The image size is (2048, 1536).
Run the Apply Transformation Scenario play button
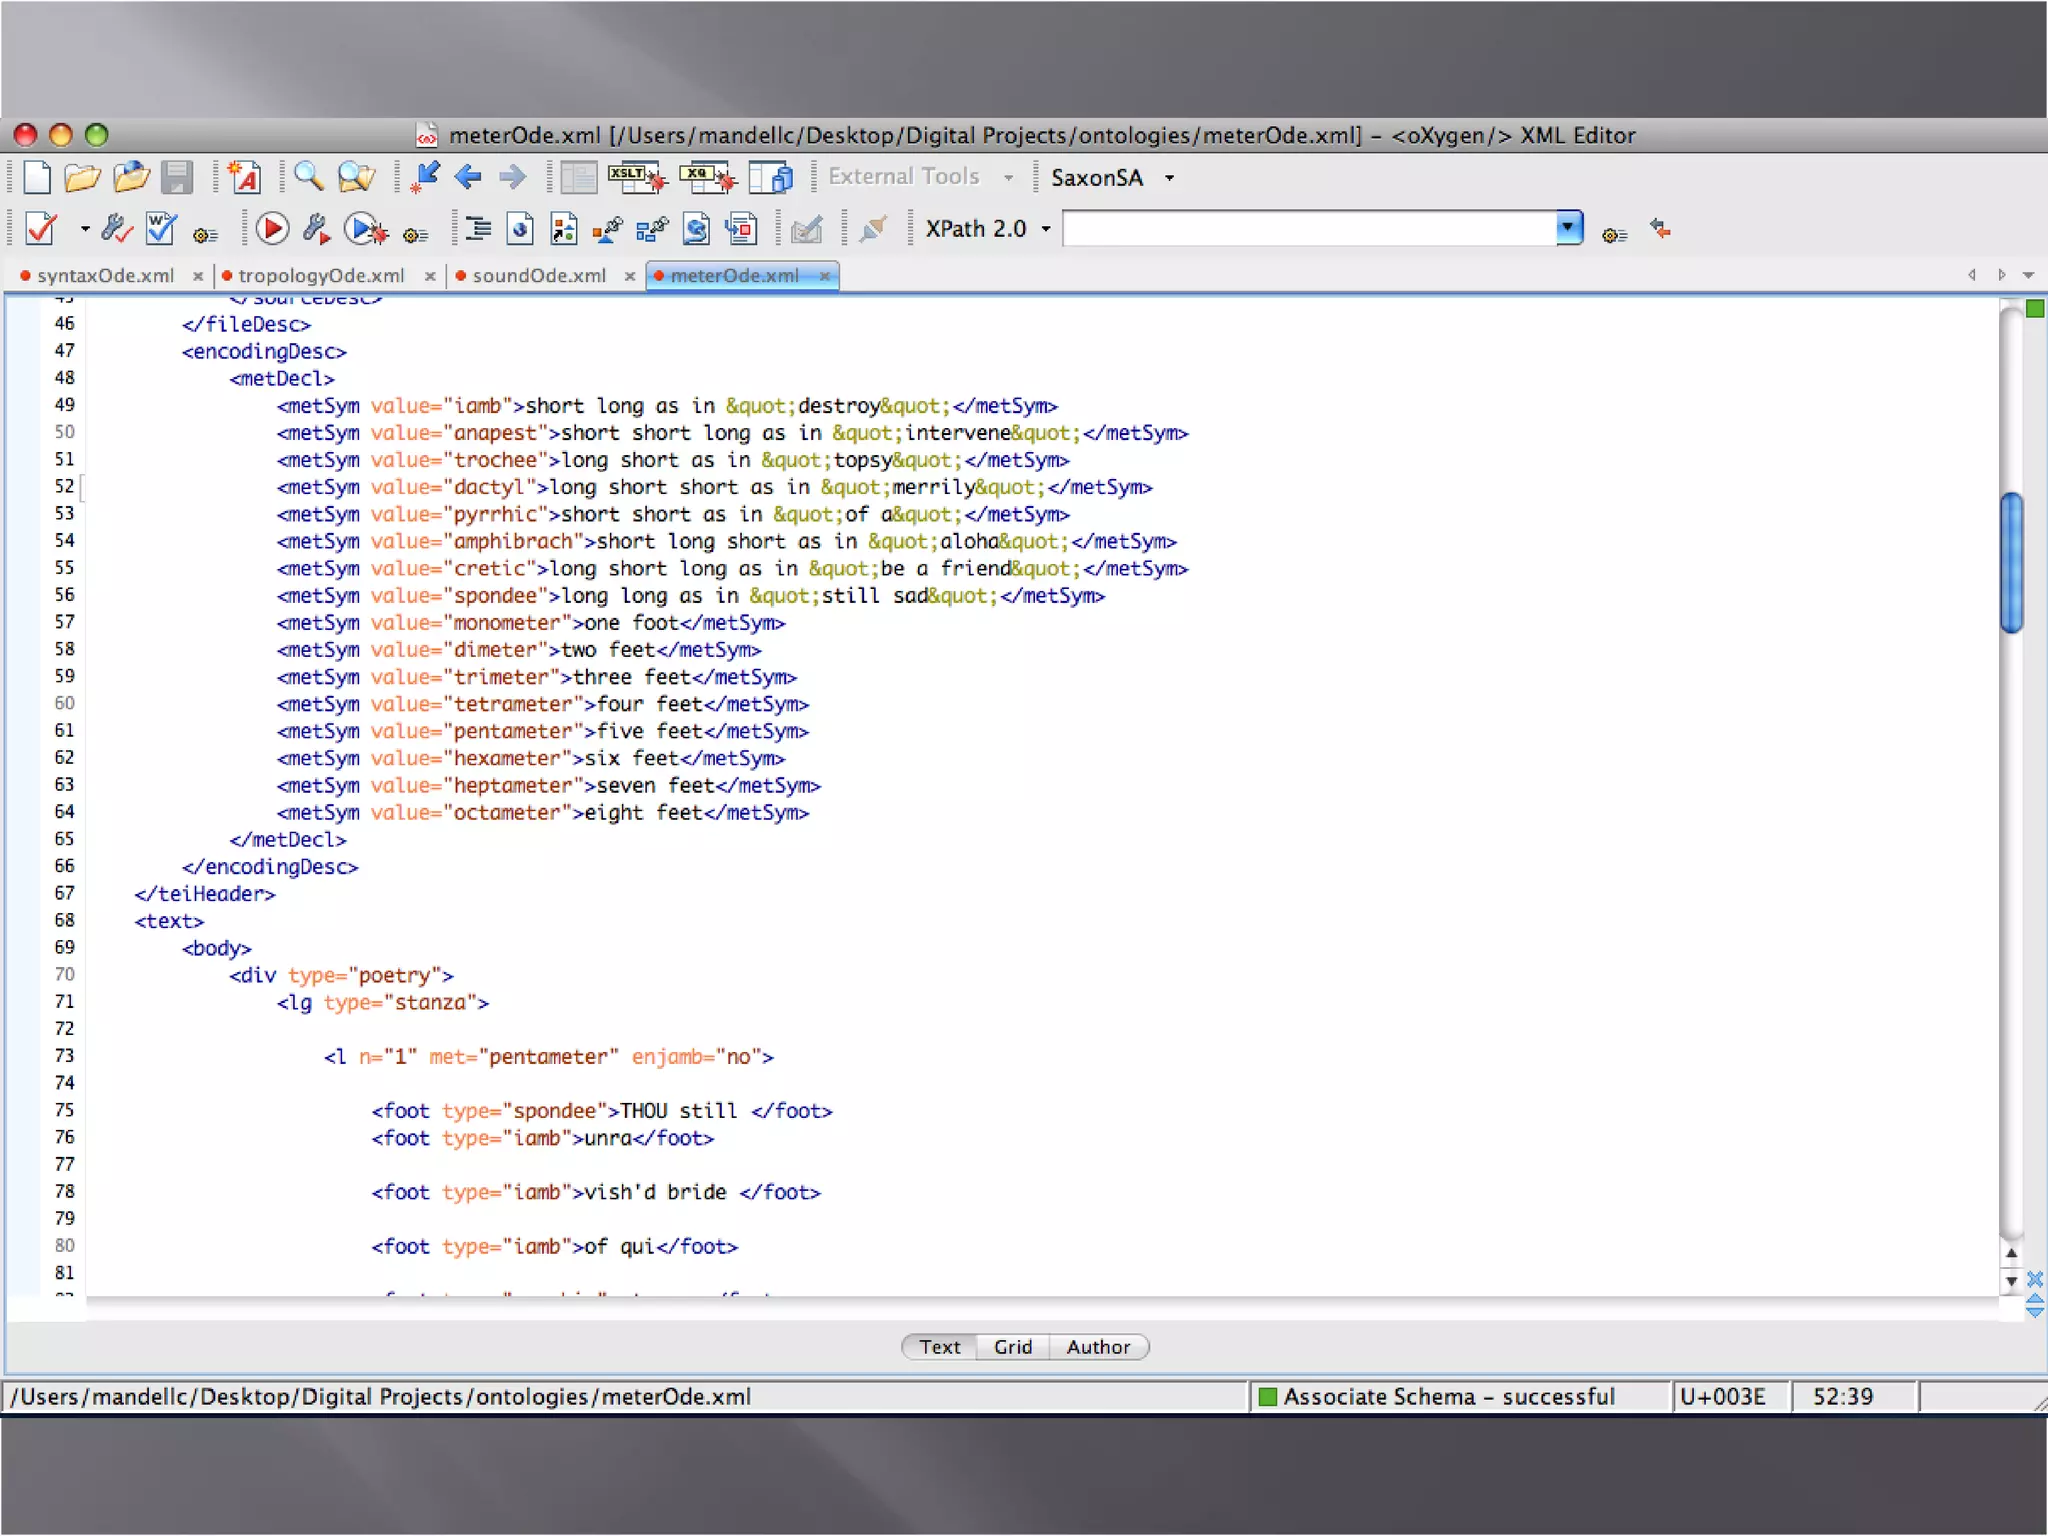pos(271,229)
